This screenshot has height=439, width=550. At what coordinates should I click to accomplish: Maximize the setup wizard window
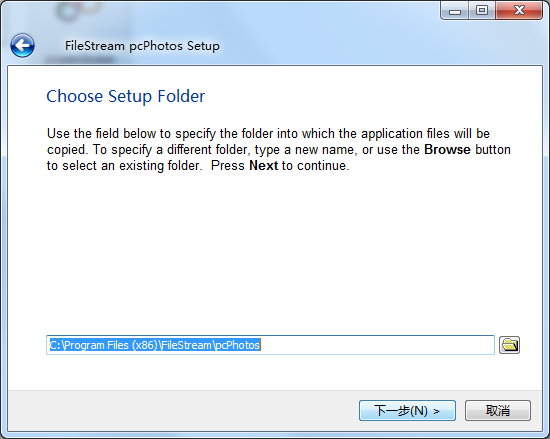point(482,11)
